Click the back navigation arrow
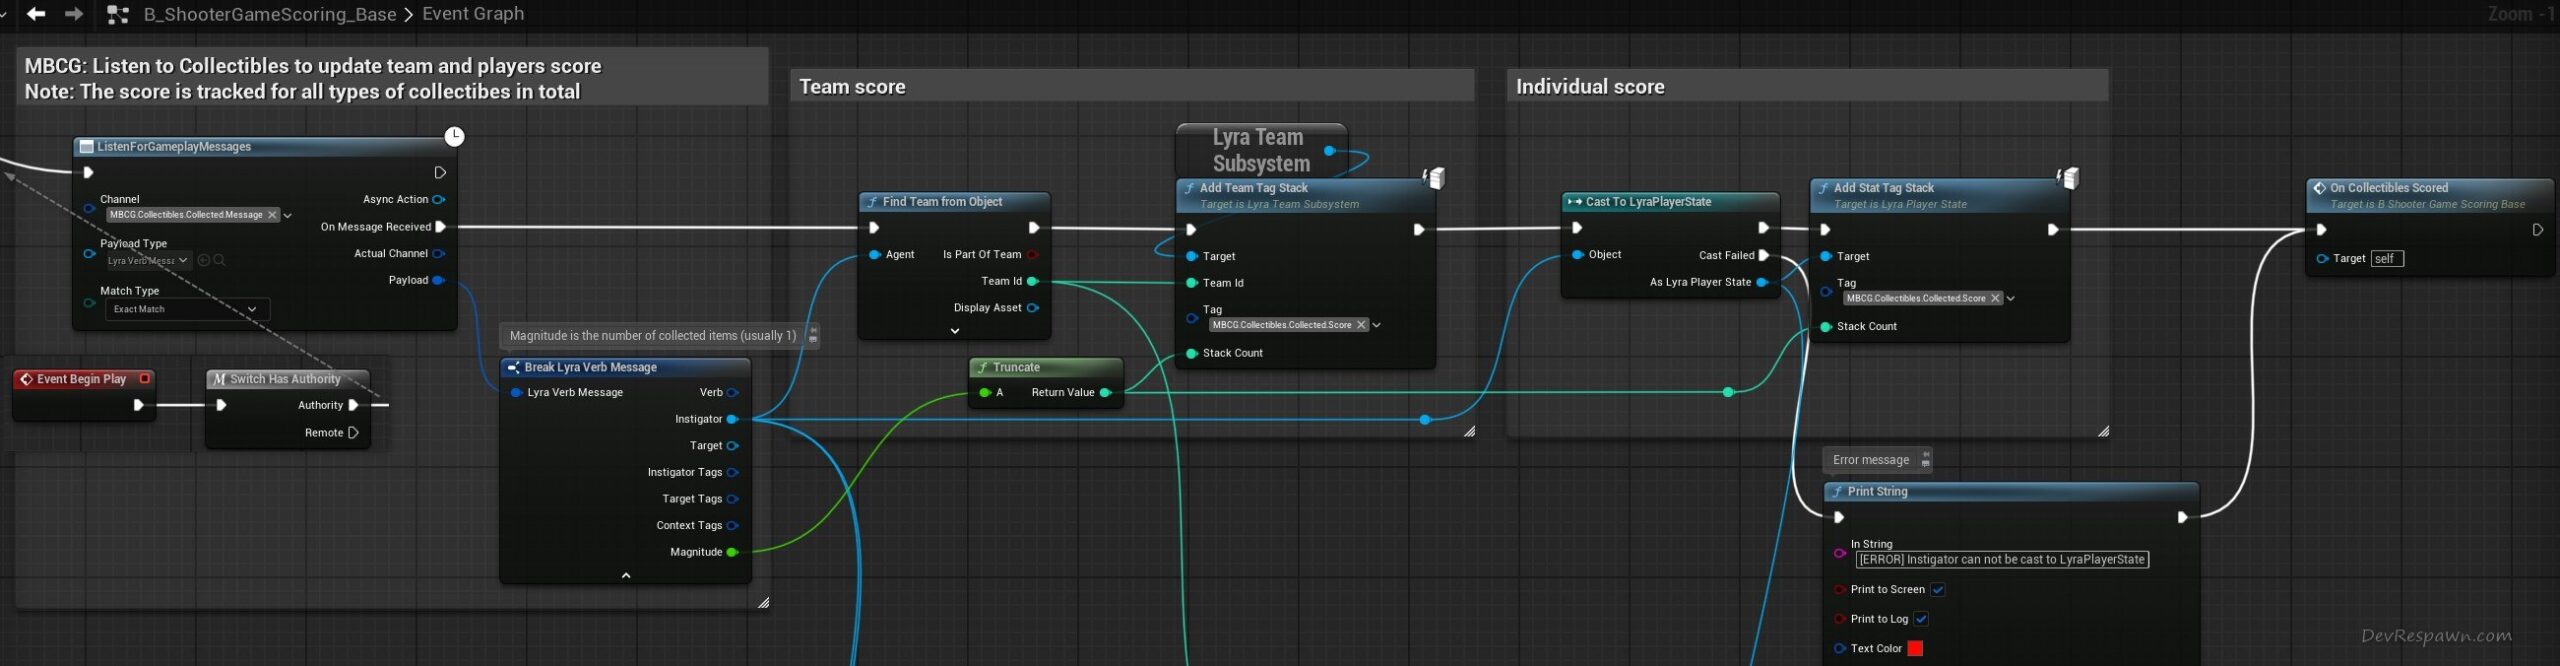This screenshot has height=666, width=2560. point(36,14)
